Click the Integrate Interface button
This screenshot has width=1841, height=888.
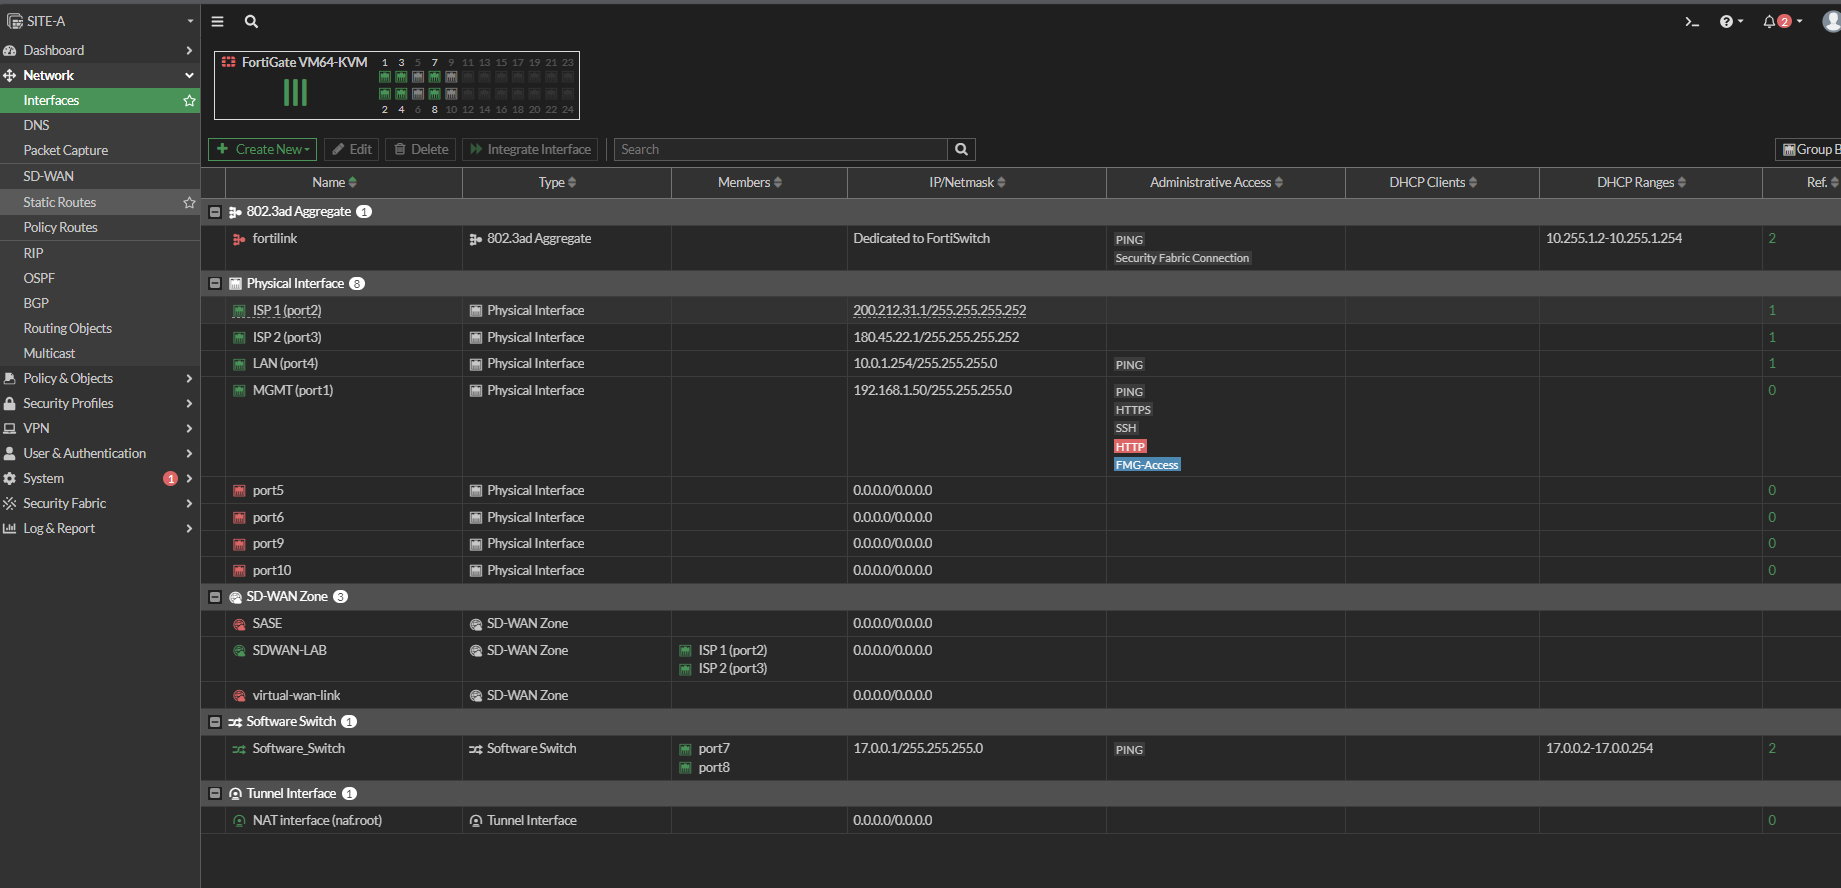pyautogui.click(x=530, y=149)
